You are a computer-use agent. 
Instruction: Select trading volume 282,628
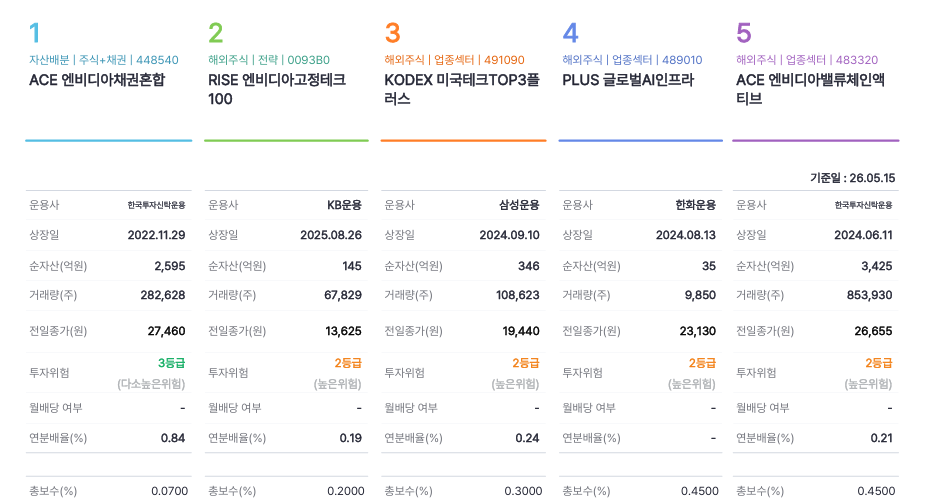tap(163, 295)
